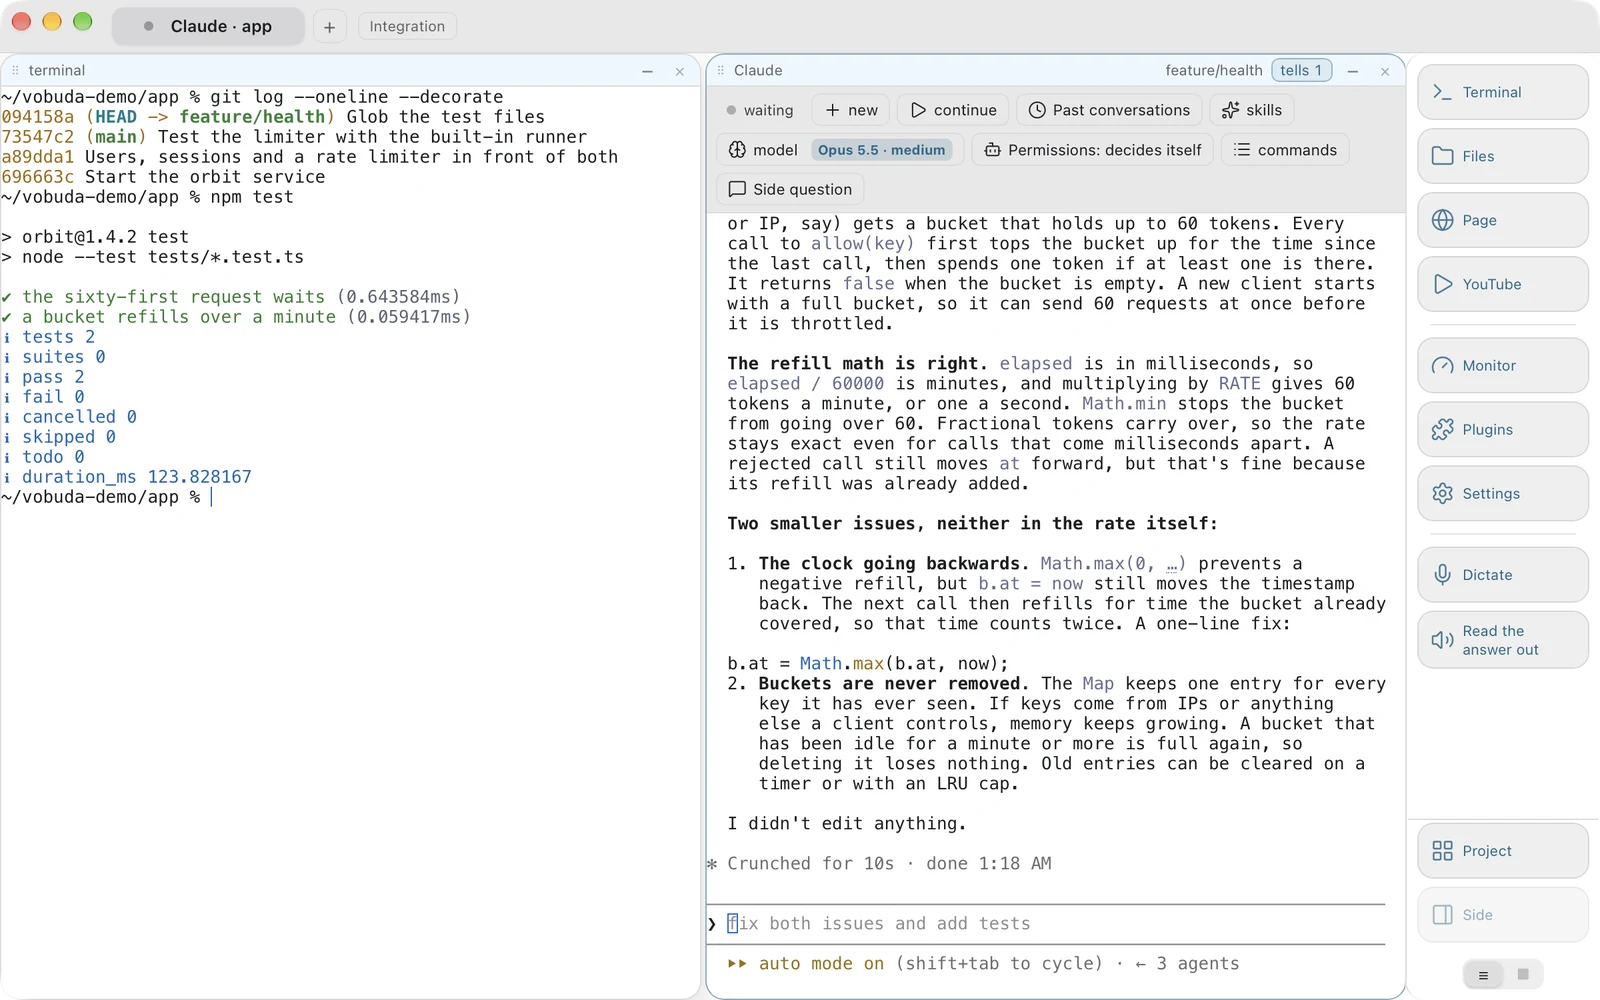The image size is (1600, 1000).
Task: Click commit hash 094158a in terminal
Action: pos(38,117)
